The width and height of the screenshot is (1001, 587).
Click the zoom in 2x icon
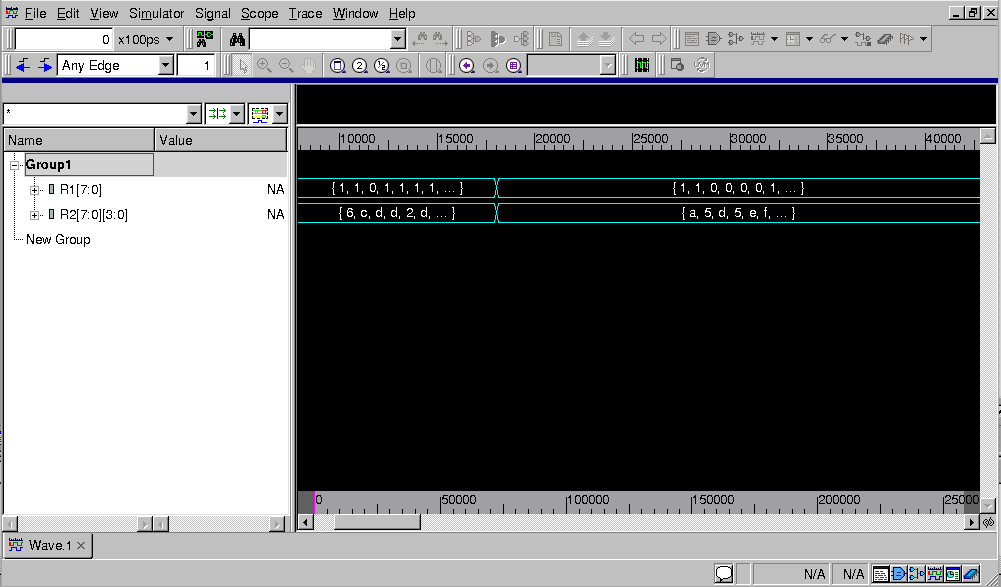[359, 65]
